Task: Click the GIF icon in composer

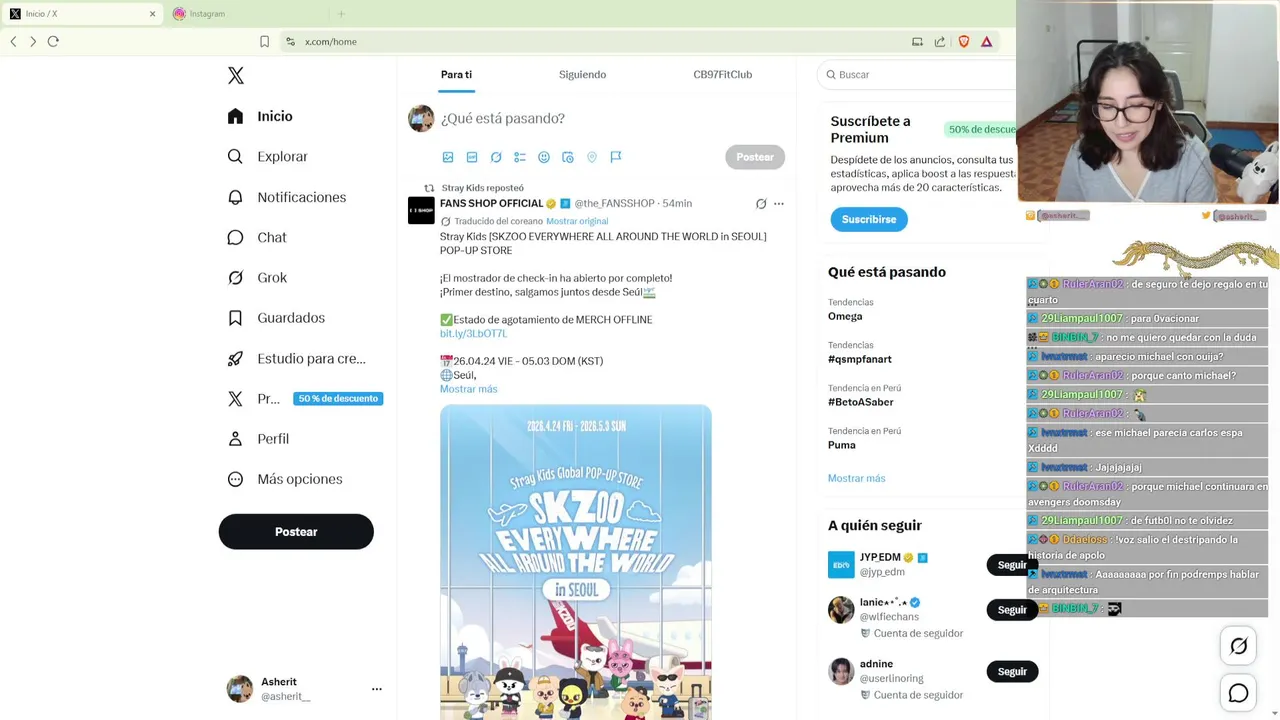Action: 472,157
